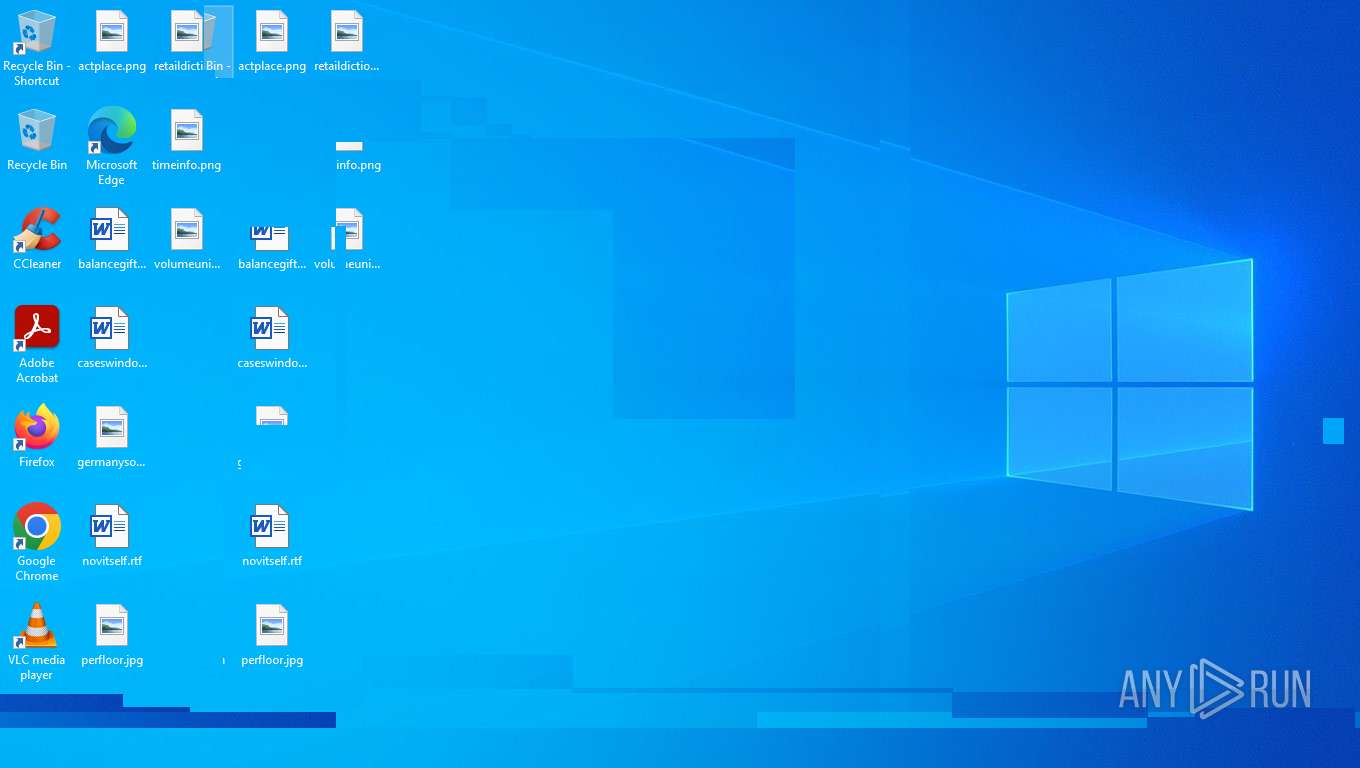
Task: Select the caseswindo... document beside Adobe Acrobat
Action: pyautogui.click(x=112, y=338)
